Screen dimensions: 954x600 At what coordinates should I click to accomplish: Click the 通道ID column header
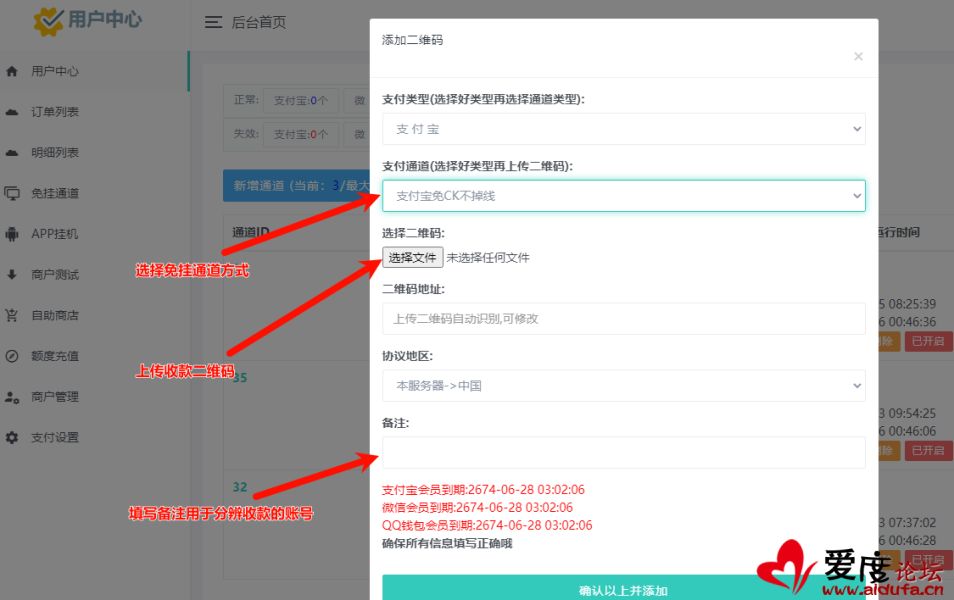251,232
